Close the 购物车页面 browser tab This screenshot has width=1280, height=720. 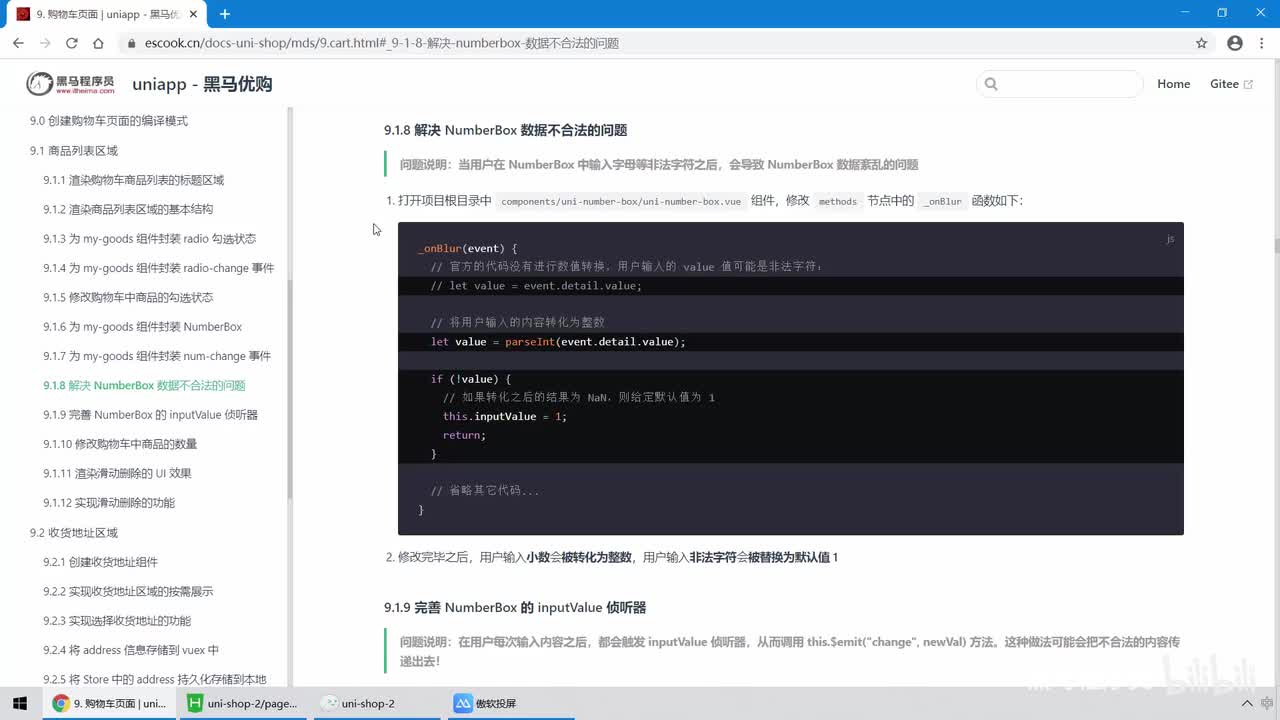[x=194, y=14]
